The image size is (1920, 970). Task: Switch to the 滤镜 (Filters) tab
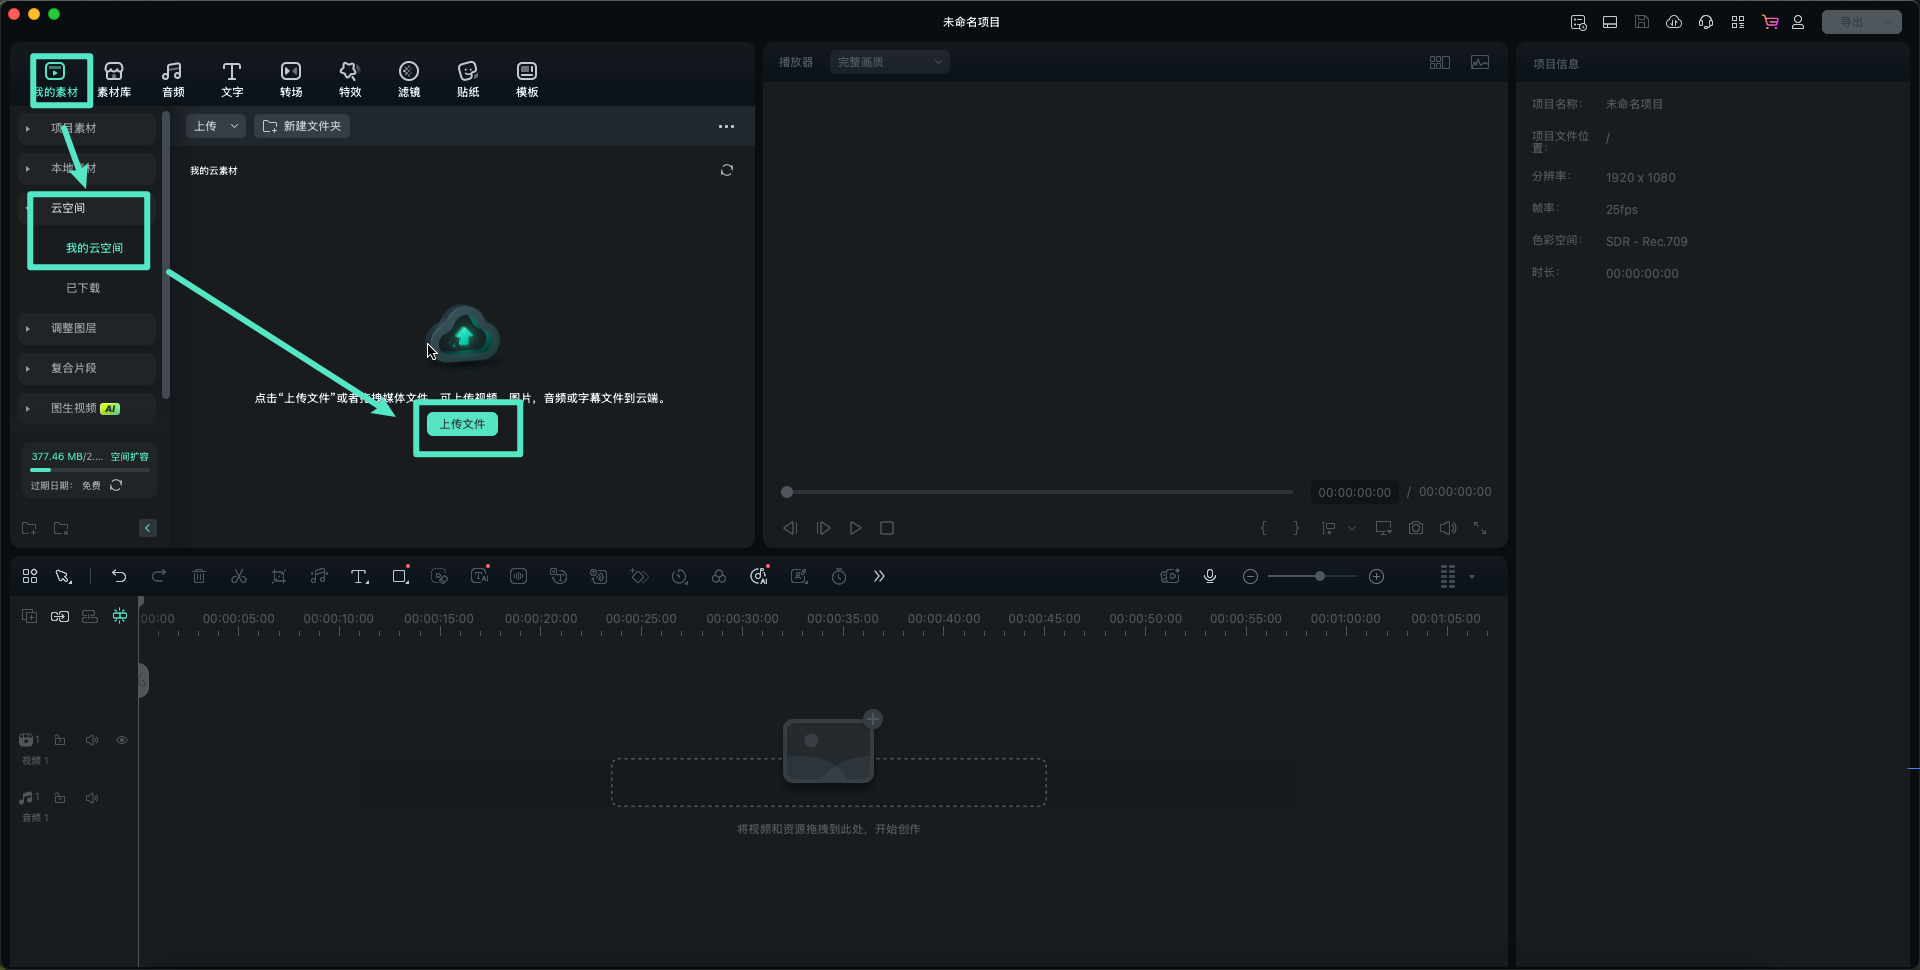408,78
